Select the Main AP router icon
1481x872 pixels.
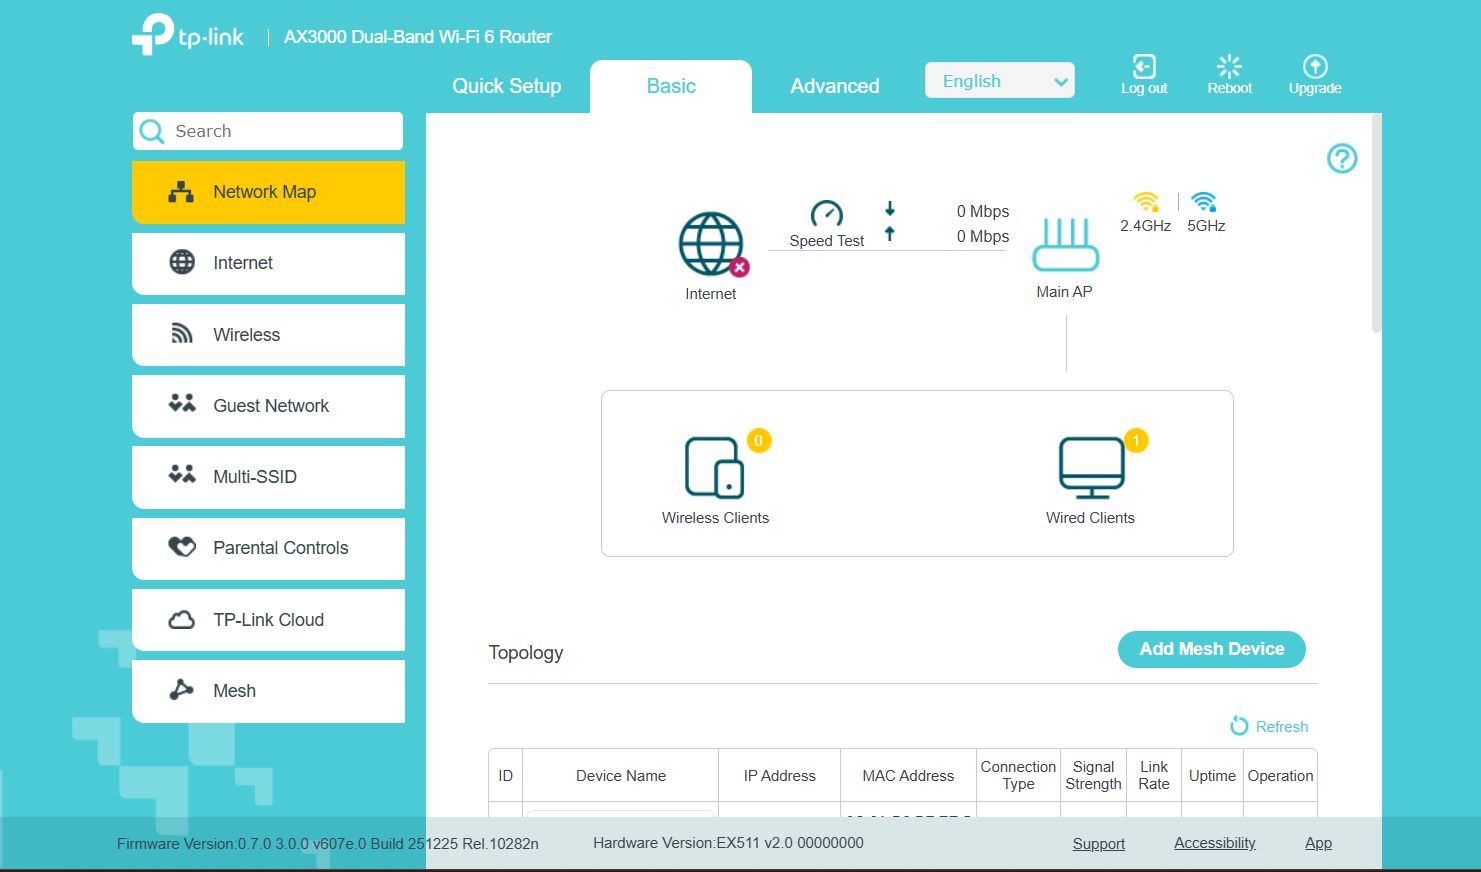tap(1065, 245)
